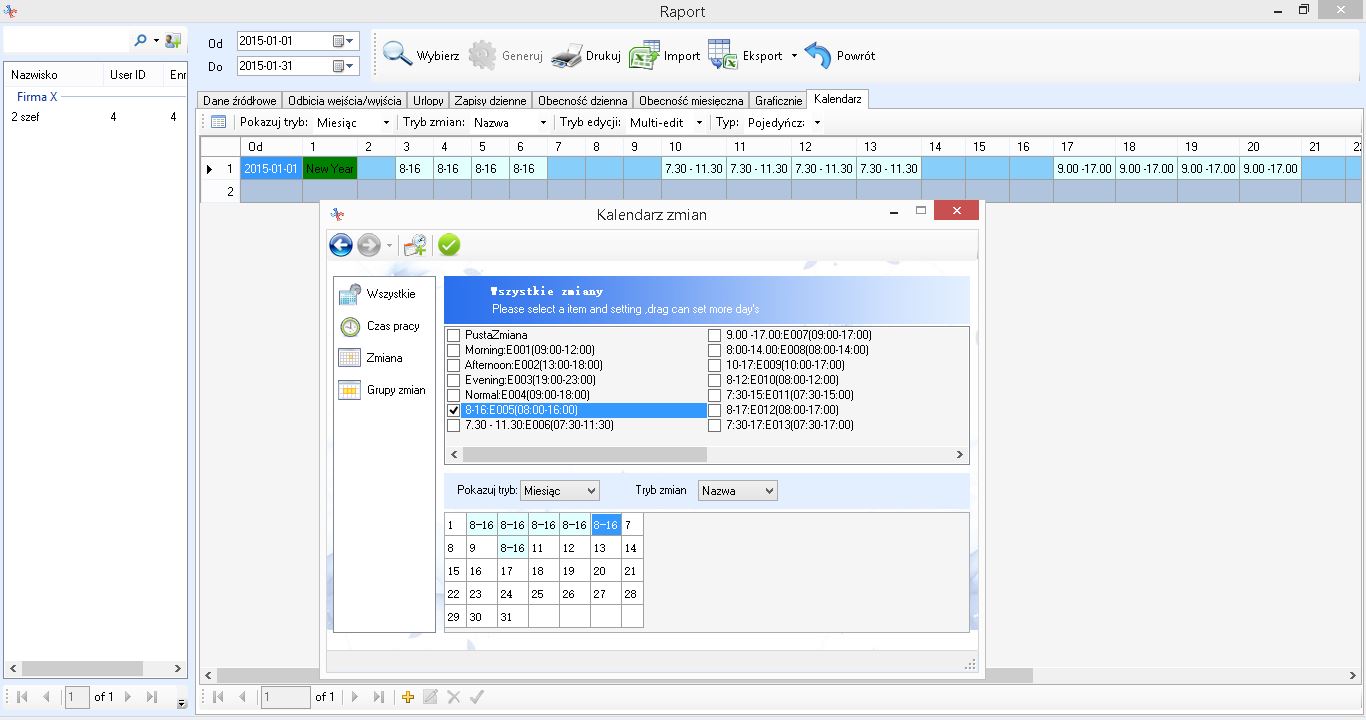Select the Firma X group in employee list

pyautogui.click(x=37, y=97)
